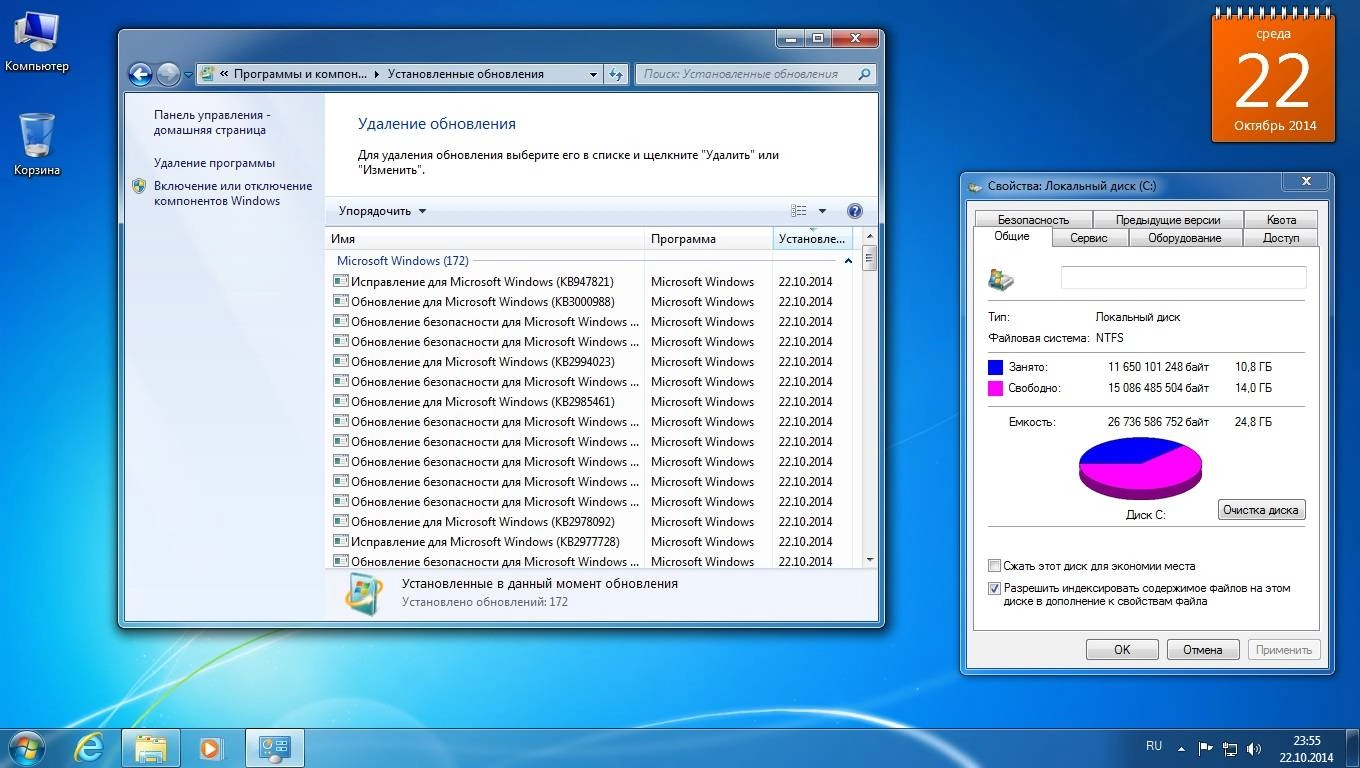Image resolution: width=1360 pixels, height=768 pixels.
Task: Click the drive icon in Свойства dialog
Action: pyautogui.click(x=1001, y=279)
